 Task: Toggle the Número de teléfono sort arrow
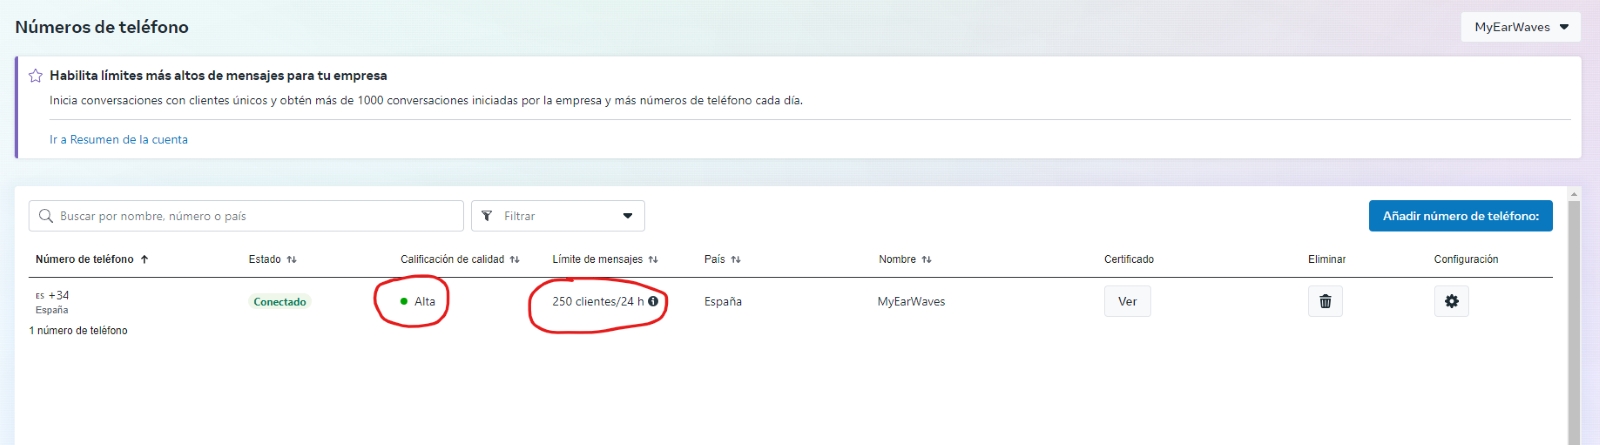click(x=145, y=260)
